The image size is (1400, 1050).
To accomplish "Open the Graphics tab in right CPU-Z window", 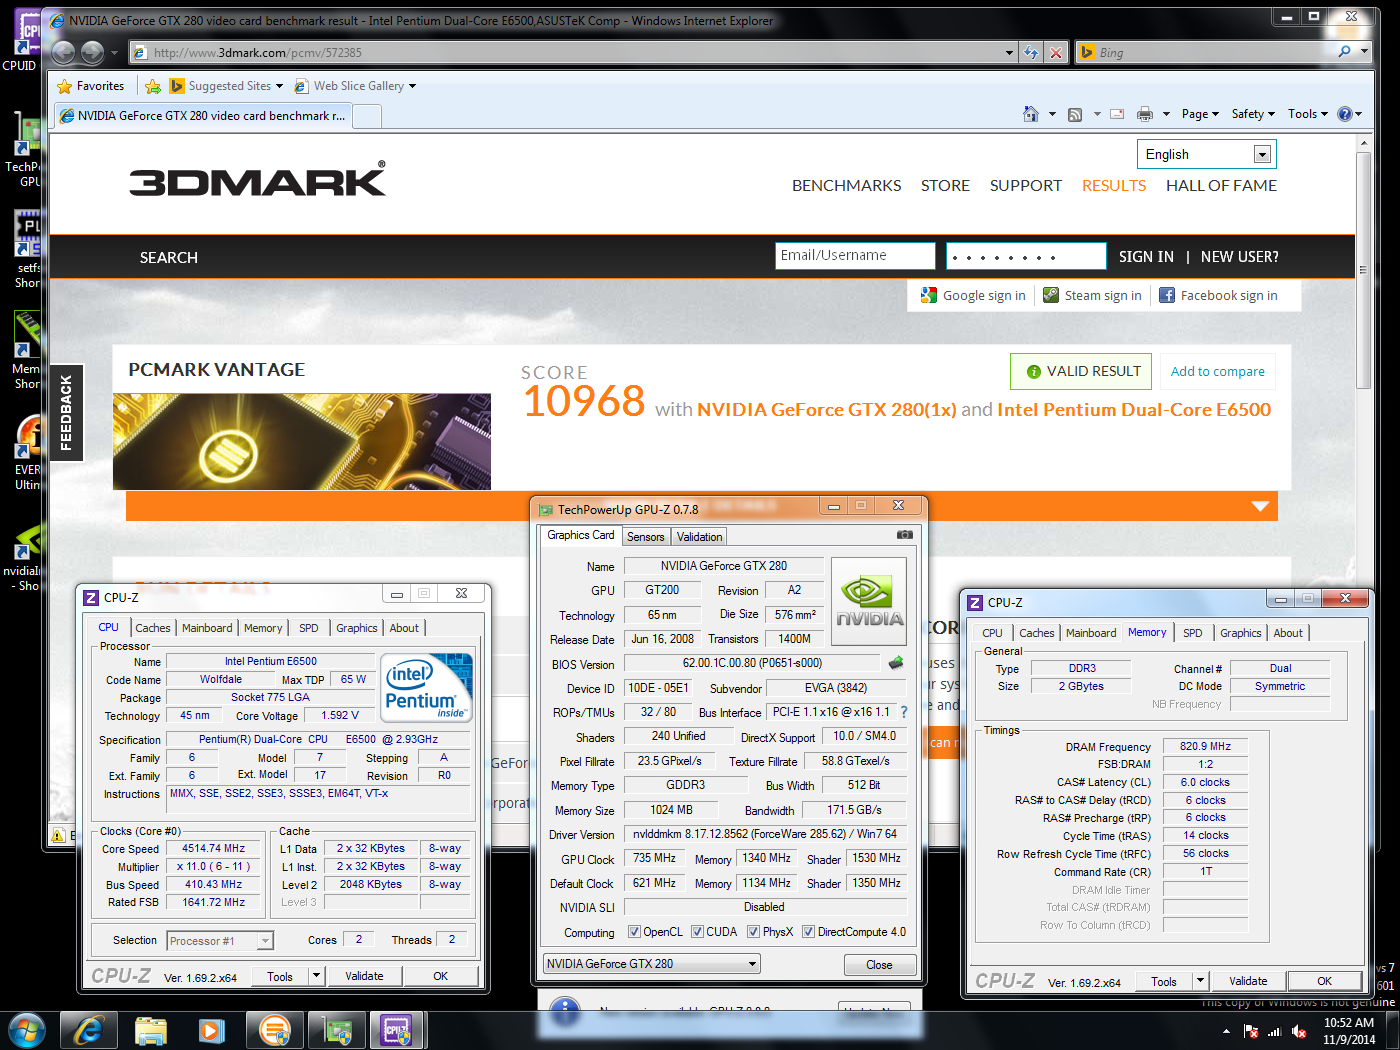I will tap(1241, 633).
